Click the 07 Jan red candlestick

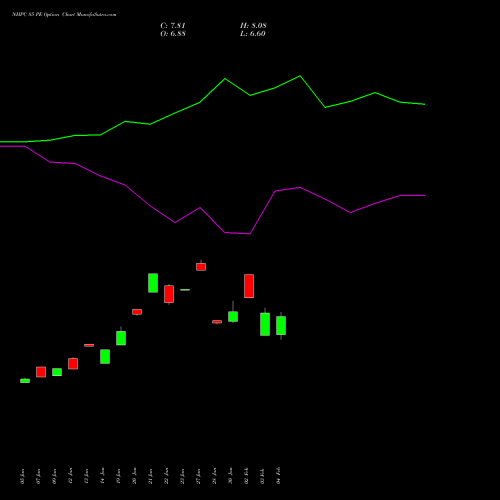pyautogui.click(x=41, y=372)
